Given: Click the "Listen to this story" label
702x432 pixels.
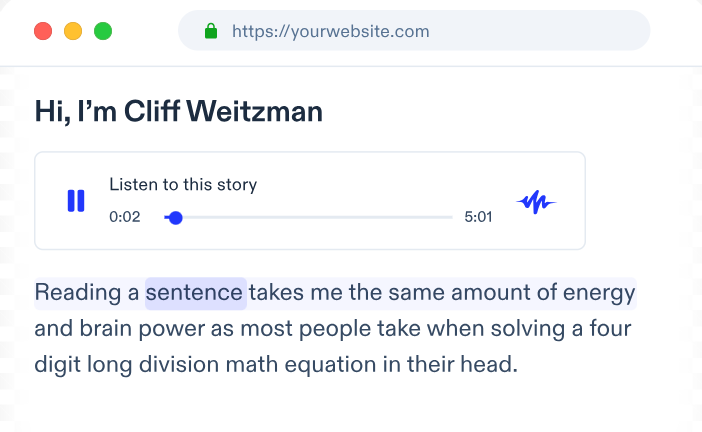Looking at the screenshot, I should tap(183, 184).
